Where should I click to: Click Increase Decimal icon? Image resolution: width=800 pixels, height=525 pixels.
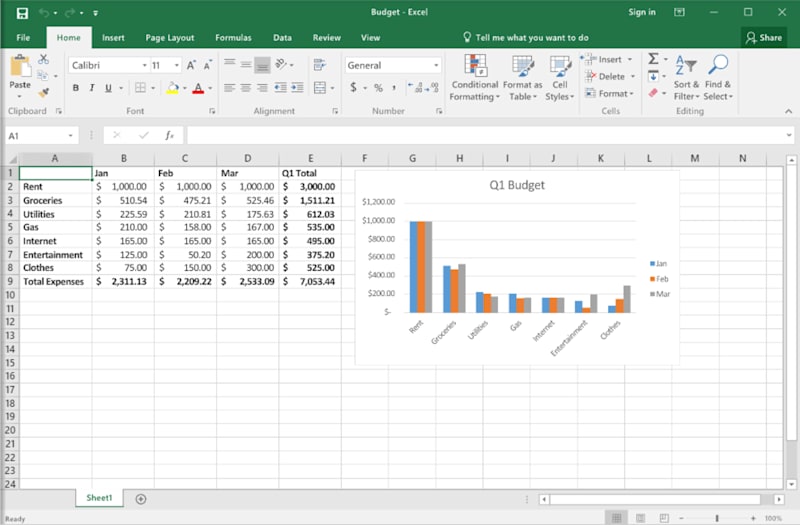pyautogui.click(x=415, y=88)
